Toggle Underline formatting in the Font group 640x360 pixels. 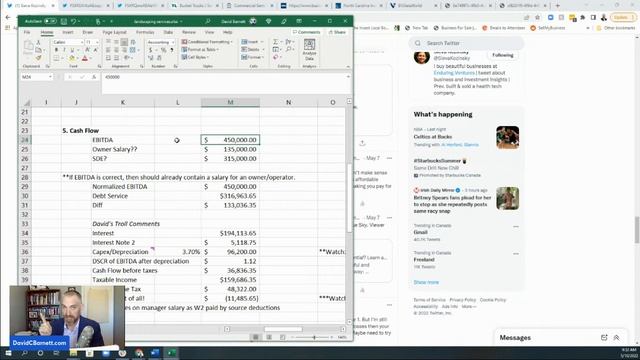click(x=72, y=50)
